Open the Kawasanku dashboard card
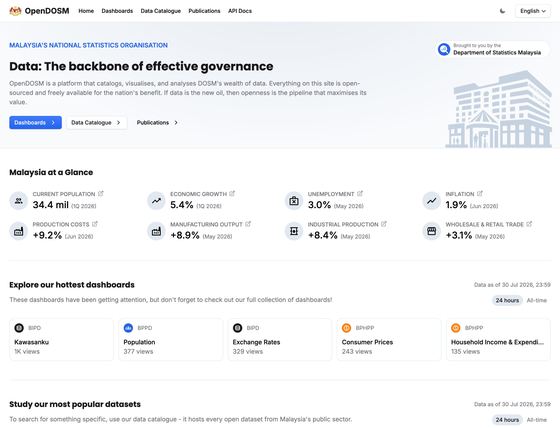Image resolution: width=560 pixels, height=428 pixels. coord(61,339)
